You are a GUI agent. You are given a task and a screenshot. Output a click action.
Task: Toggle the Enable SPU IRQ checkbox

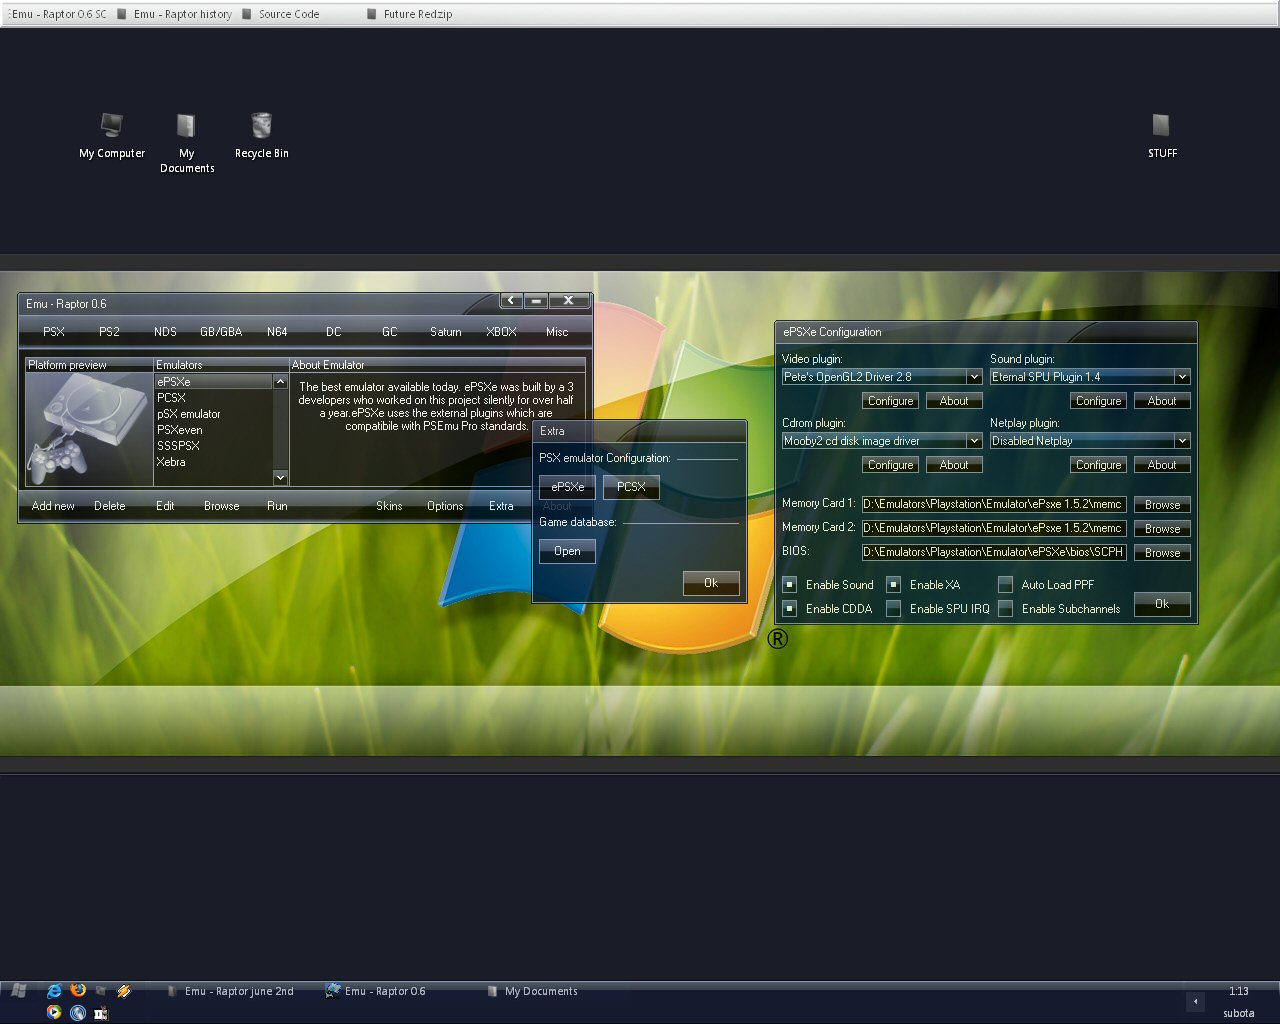(894, 608)
